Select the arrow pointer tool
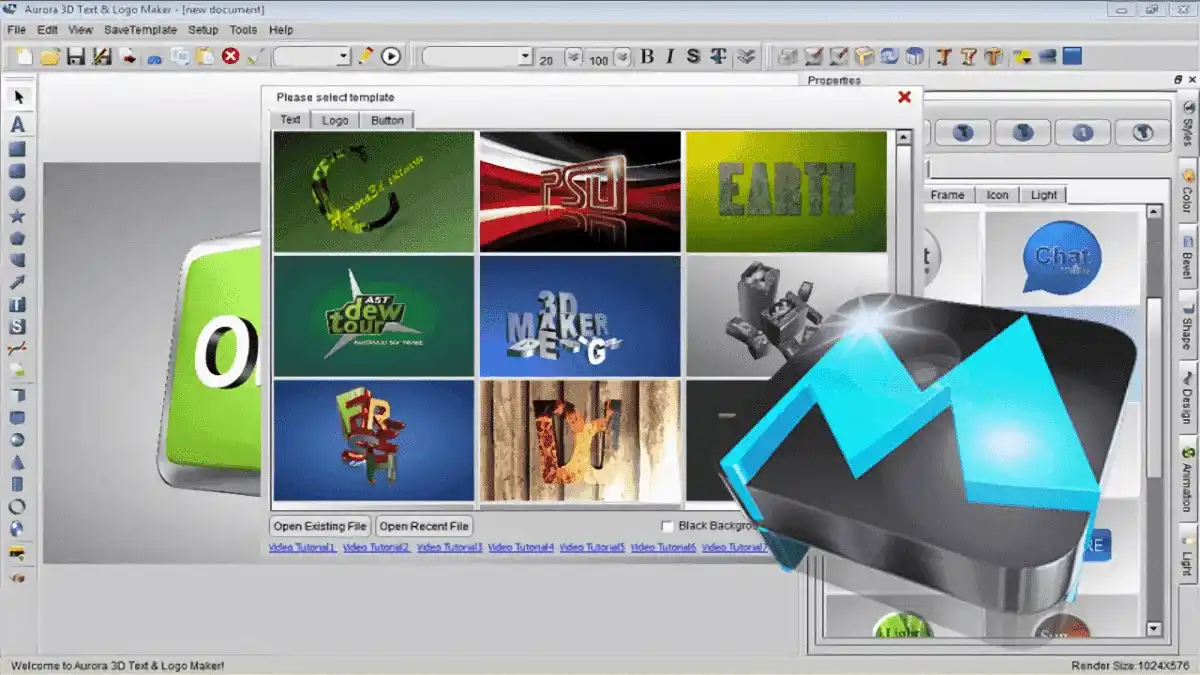 (18, 97)
